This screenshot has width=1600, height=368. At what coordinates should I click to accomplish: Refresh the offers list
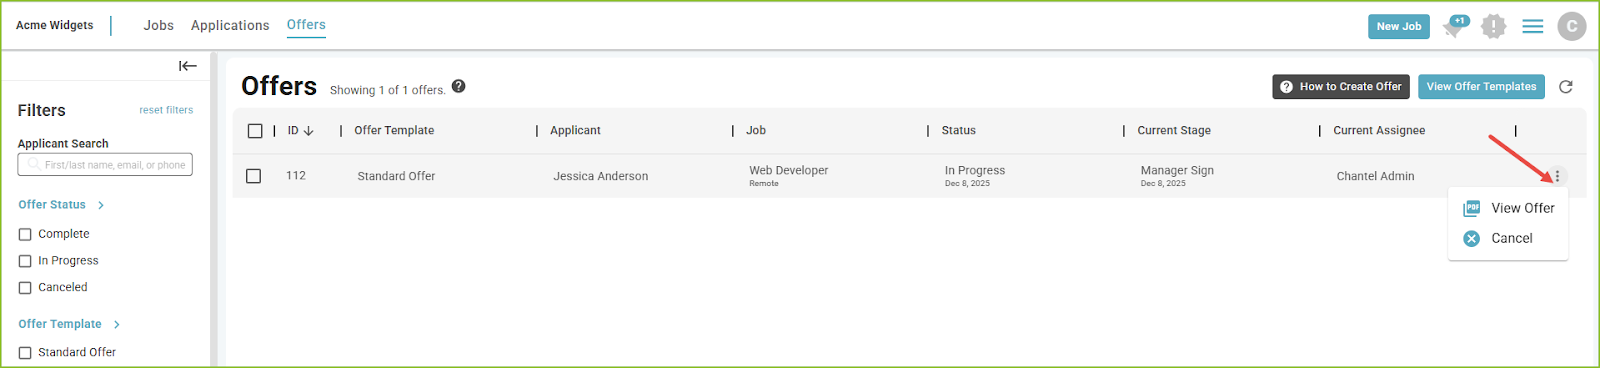[1566, 87]
